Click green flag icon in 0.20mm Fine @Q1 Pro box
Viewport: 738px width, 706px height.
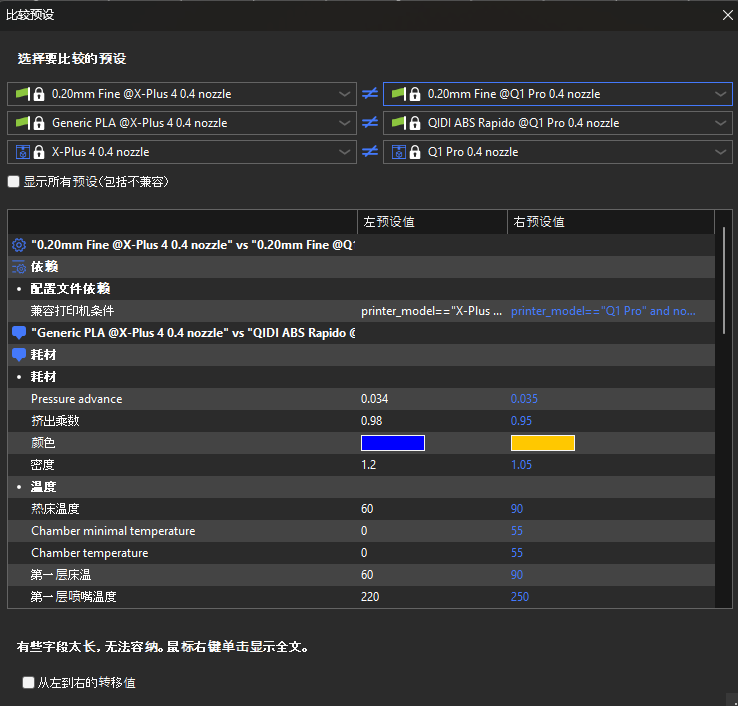click(x=399, y=94)
